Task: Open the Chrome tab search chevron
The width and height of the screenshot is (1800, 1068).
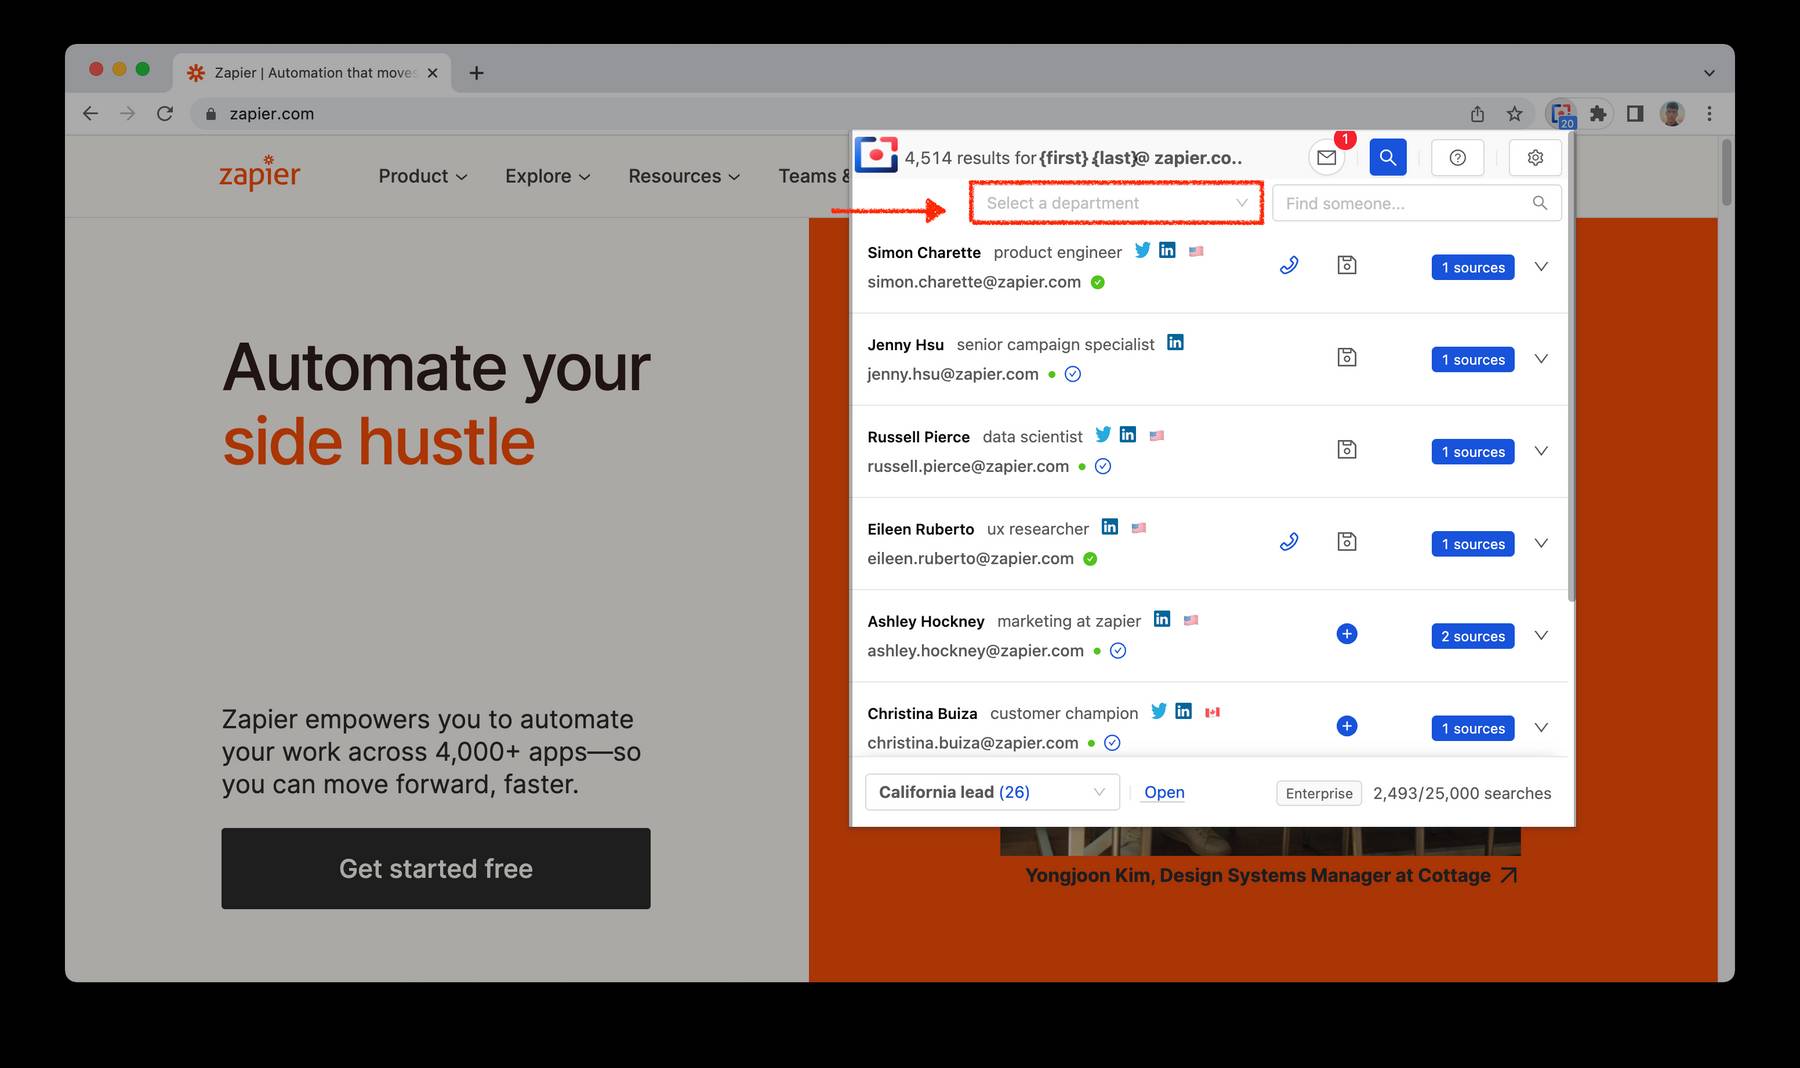Action: pos(1709,73)
